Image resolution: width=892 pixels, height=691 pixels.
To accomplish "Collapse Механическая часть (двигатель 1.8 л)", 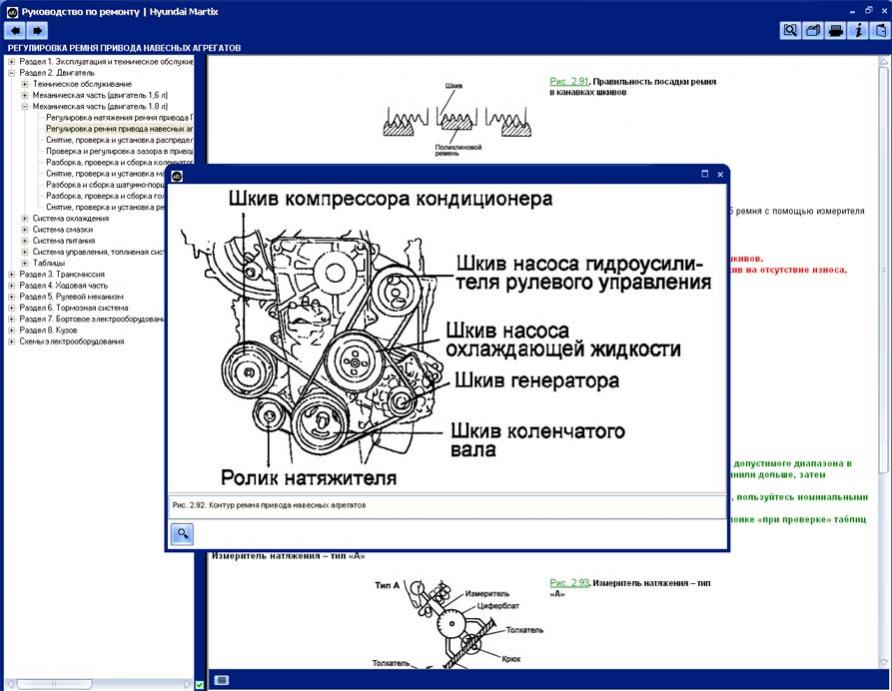I will click(25, 106).
